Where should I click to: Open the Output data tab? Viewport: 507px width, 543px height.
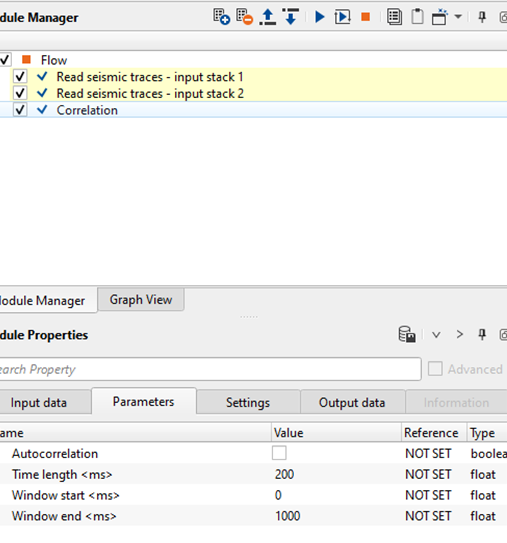(352, 402)
